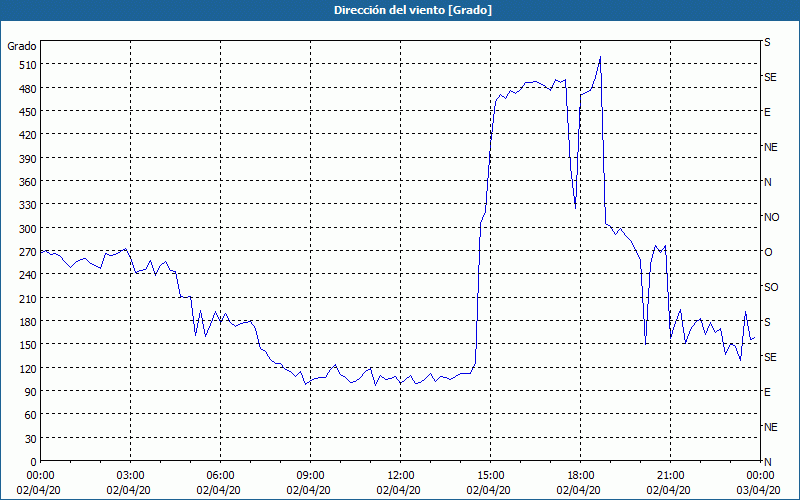Select the 60 degree axis label
The image size is (800, 500).
coord(31,415)
